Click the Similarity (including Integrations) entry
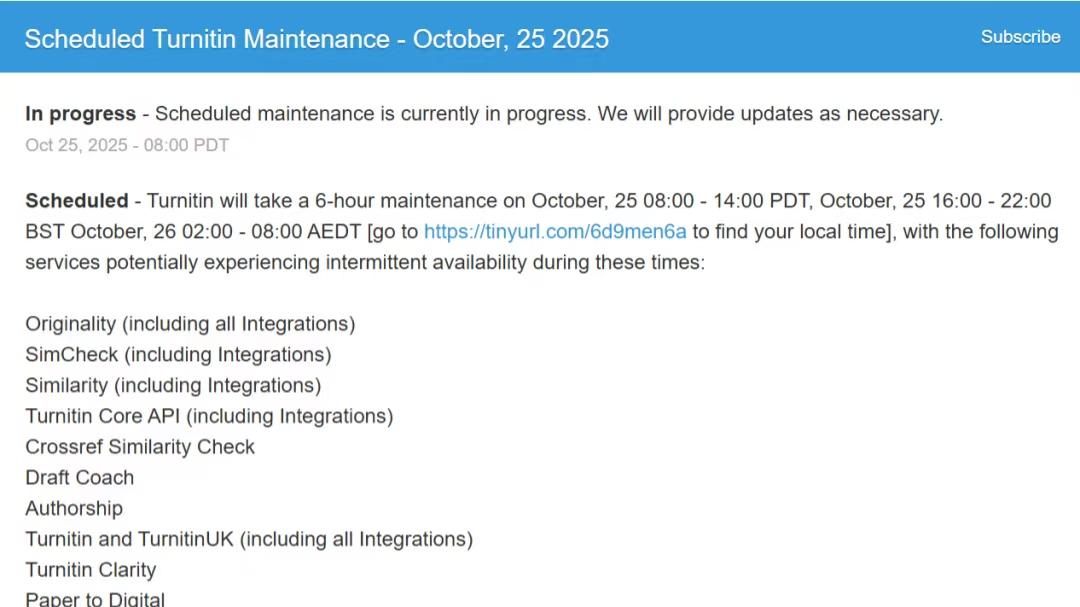 coord(173,386)
